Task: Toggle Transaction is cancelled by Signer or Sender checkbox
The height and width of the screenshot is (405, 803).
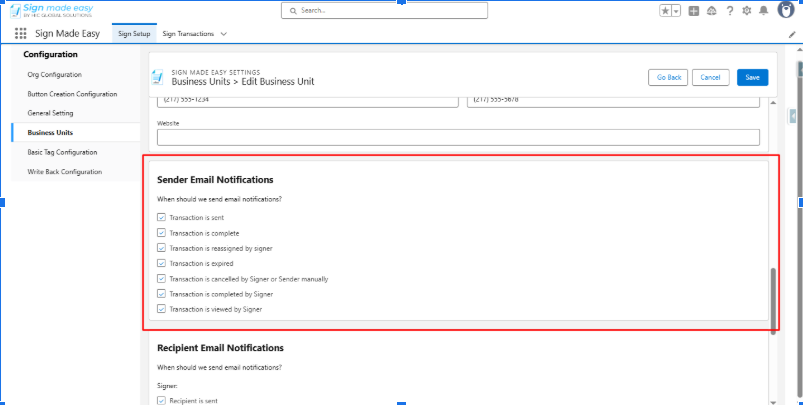Action: (x=161, y=279)
